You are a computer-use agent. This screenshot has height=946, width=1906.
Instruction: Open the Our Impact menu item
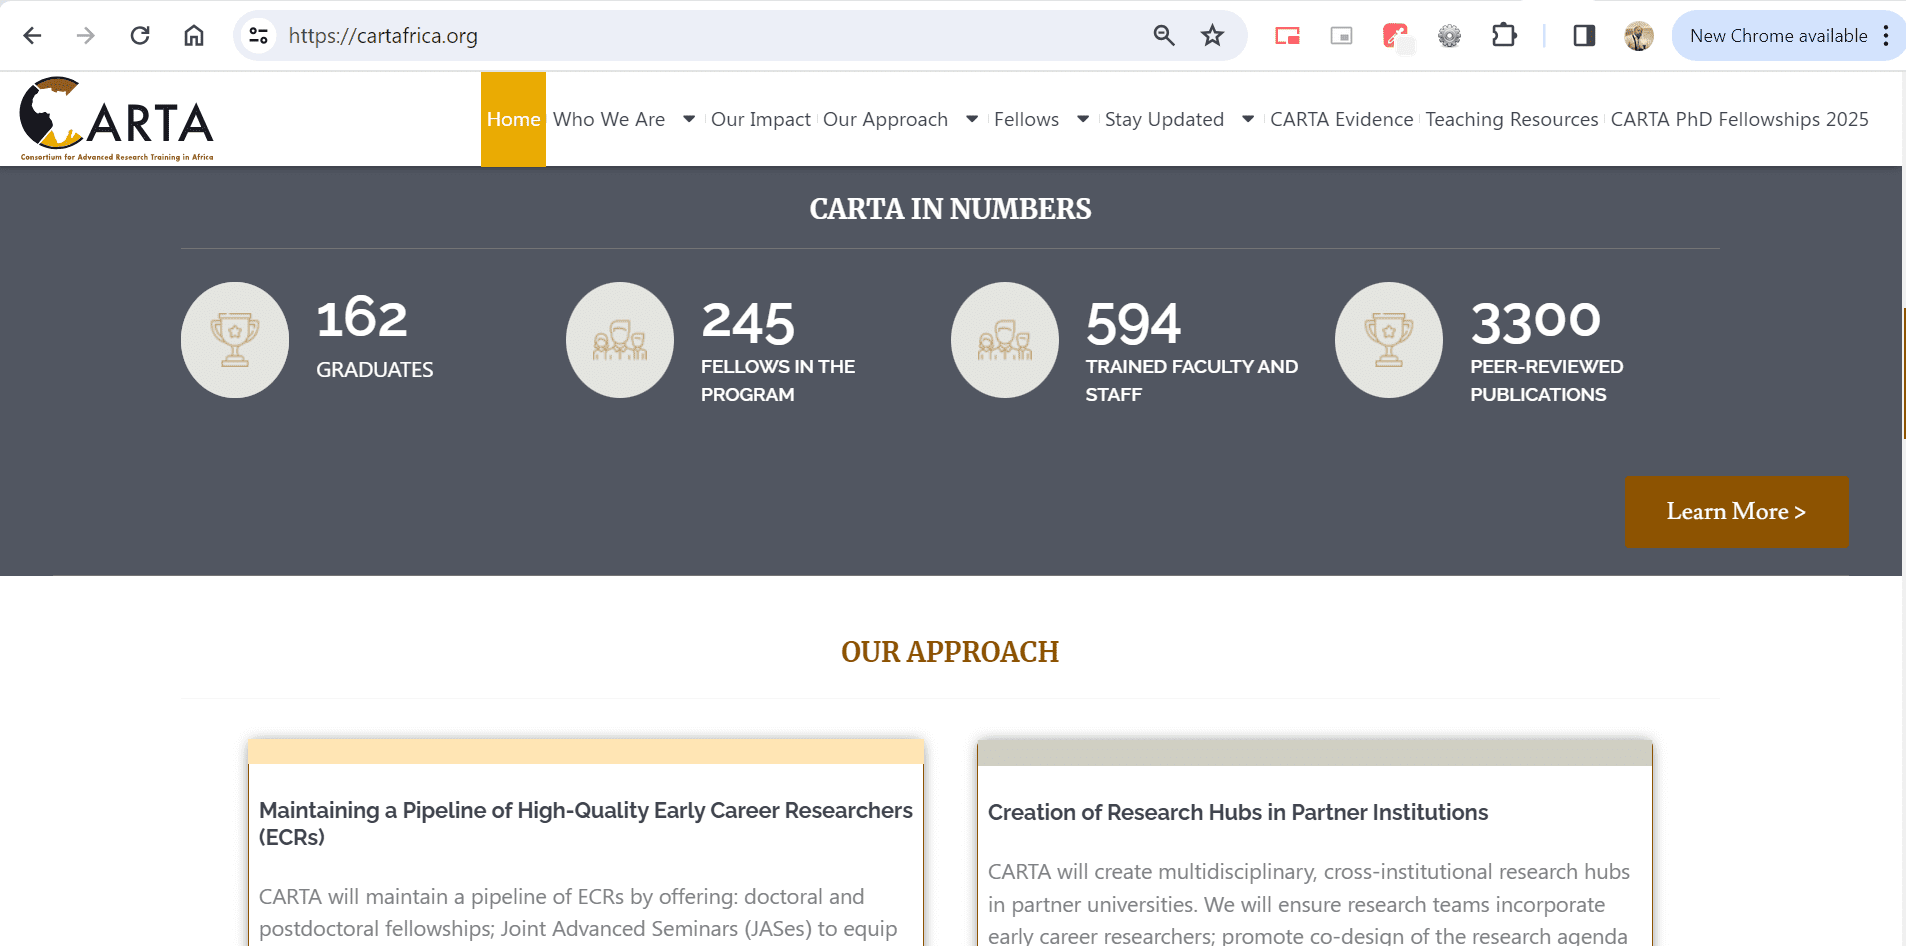pyautogui.click(x=760, y=119)
